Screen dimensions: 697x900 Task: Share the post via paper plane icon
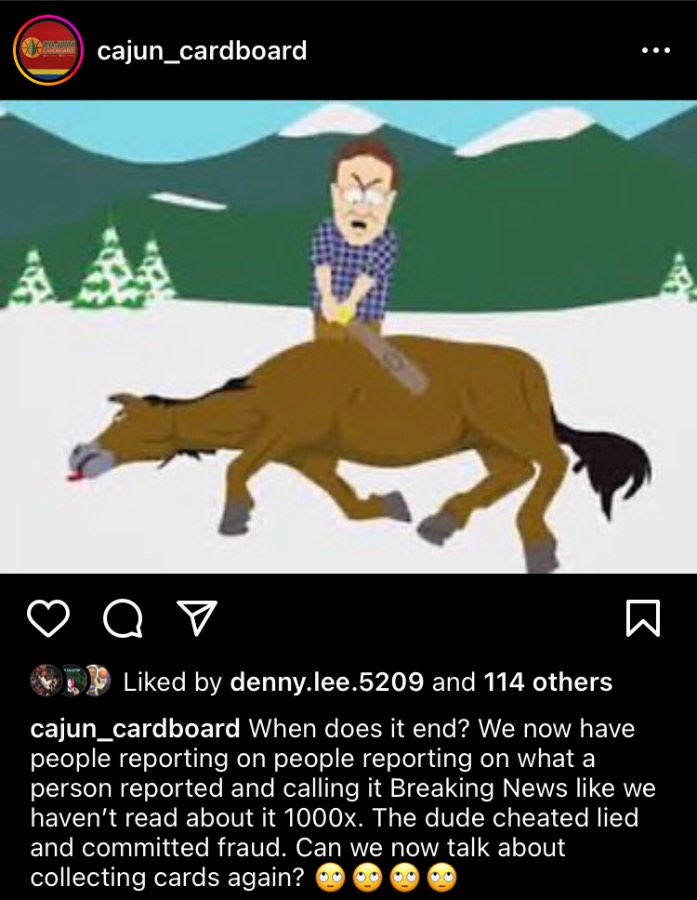(x=196, y=618)
